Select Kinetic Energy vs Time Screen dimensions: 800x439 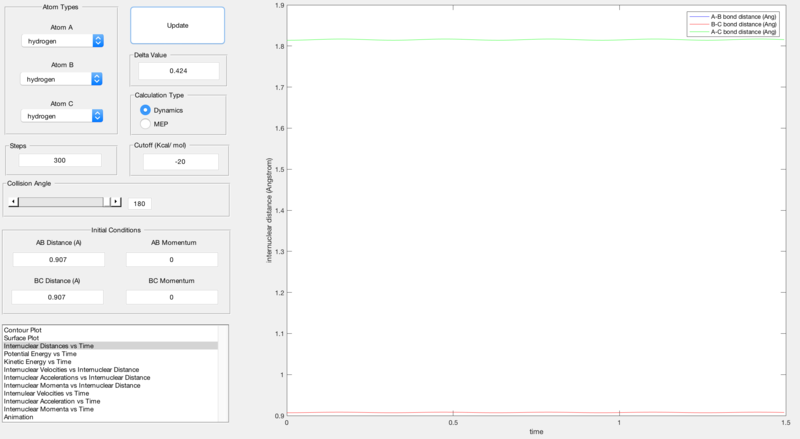[x=111, y=361]
